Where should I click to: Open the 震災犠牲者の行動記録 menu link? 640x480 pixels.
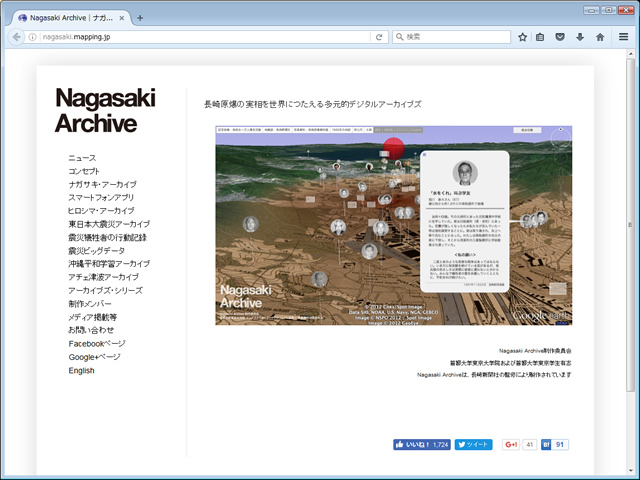point(107,238)
